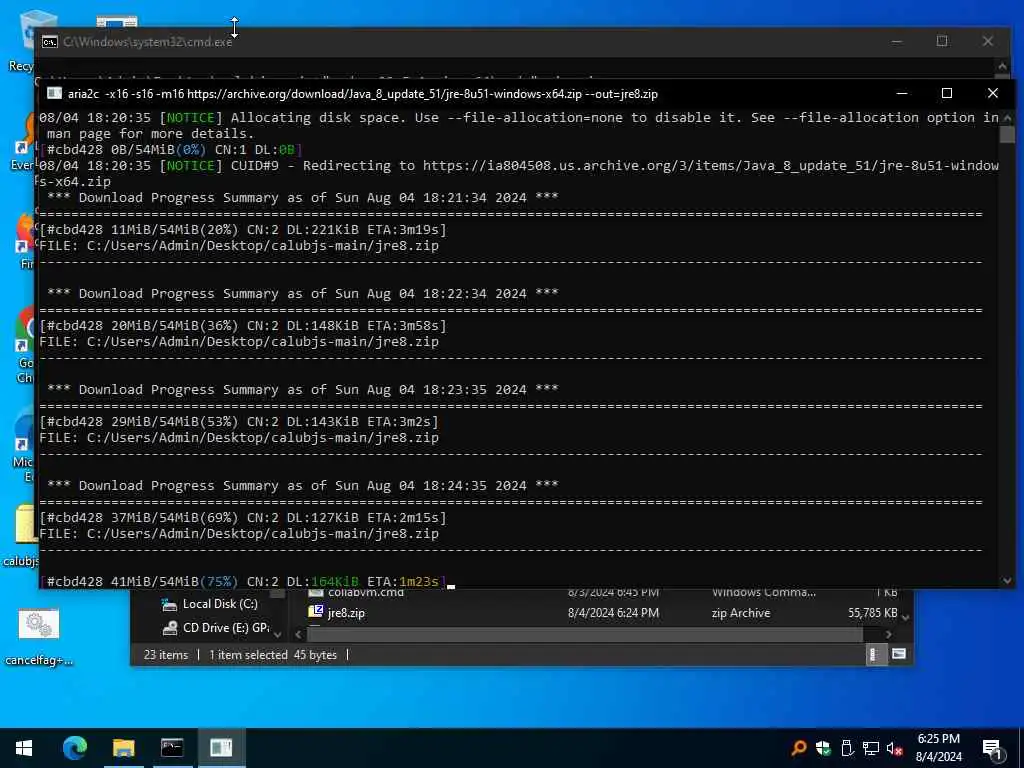Click the Explorer nav pane scroll down arrow
Image resolution: width=1024 pixels, height=768 pixels.
(x=278, y=634)
